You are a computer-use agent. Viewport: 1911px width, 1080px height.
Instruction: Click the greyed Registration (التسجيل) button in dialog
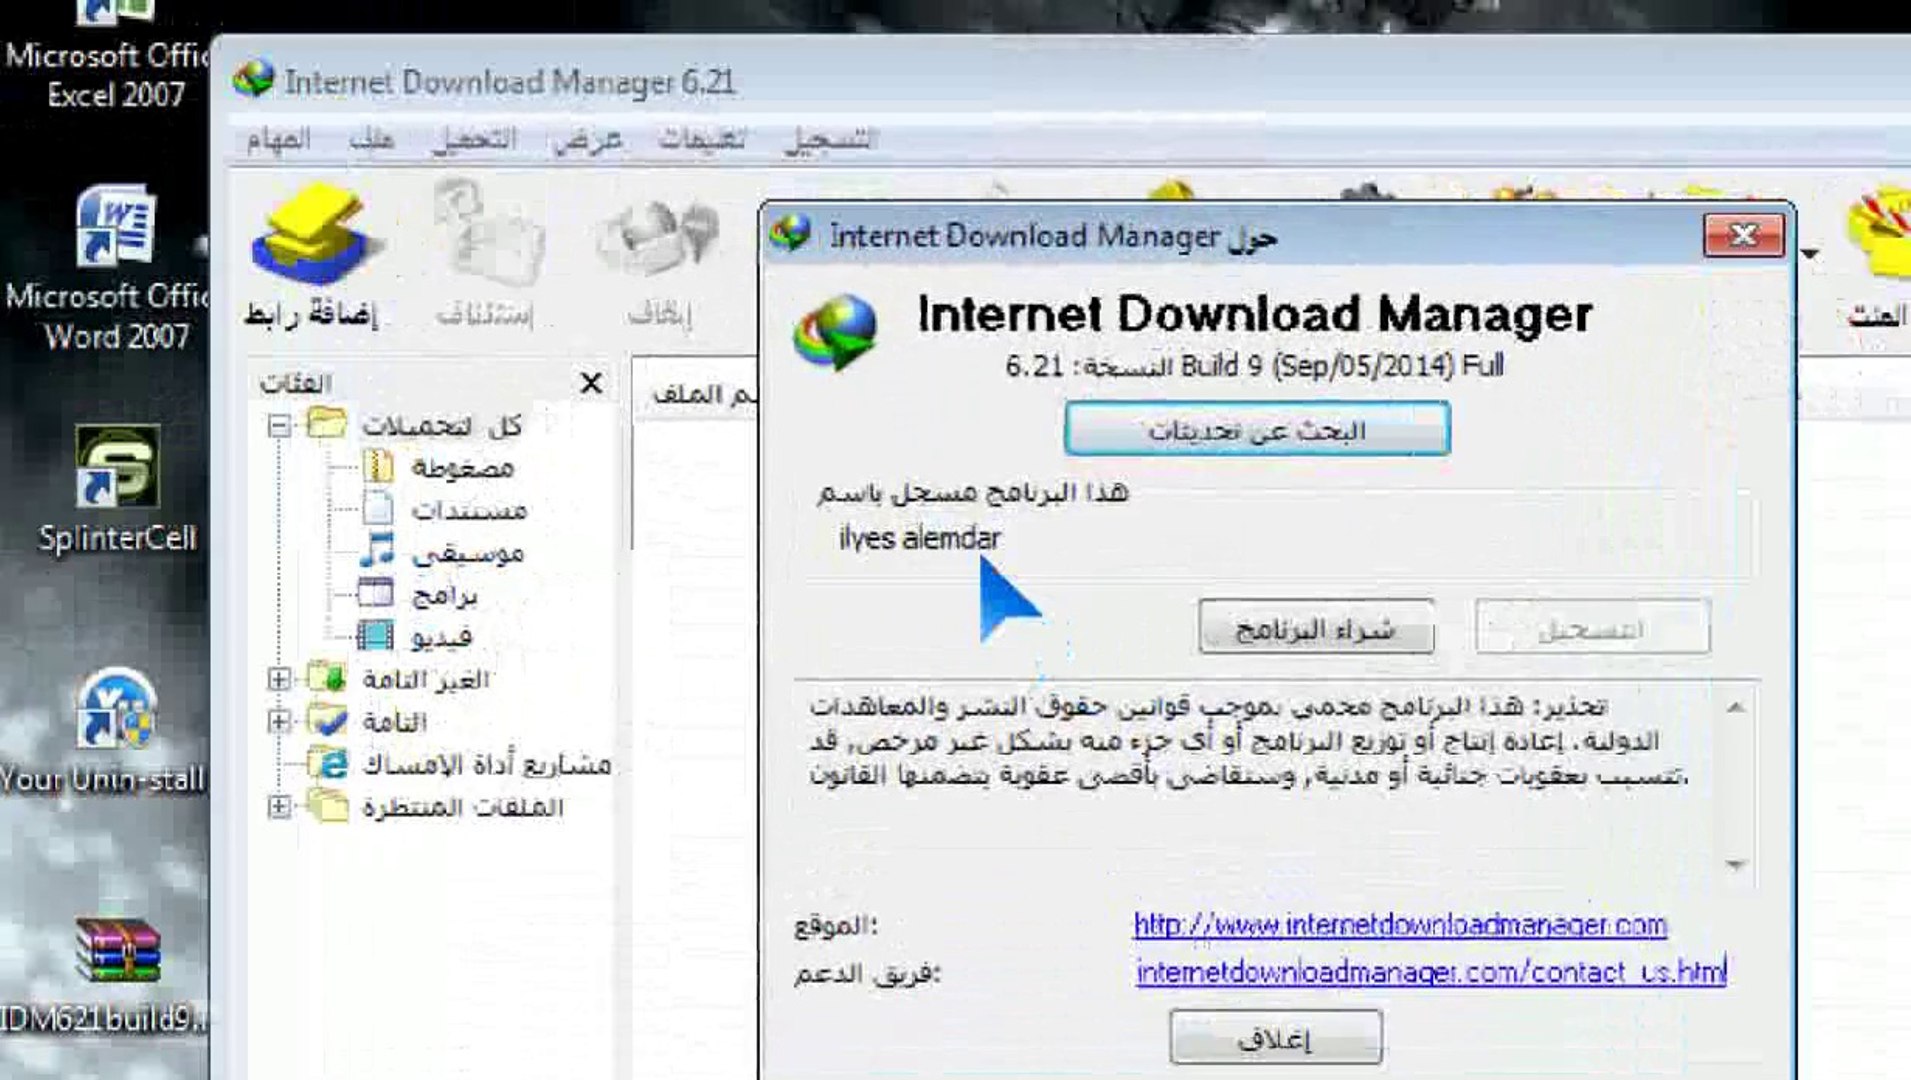tap(1592, 627)
